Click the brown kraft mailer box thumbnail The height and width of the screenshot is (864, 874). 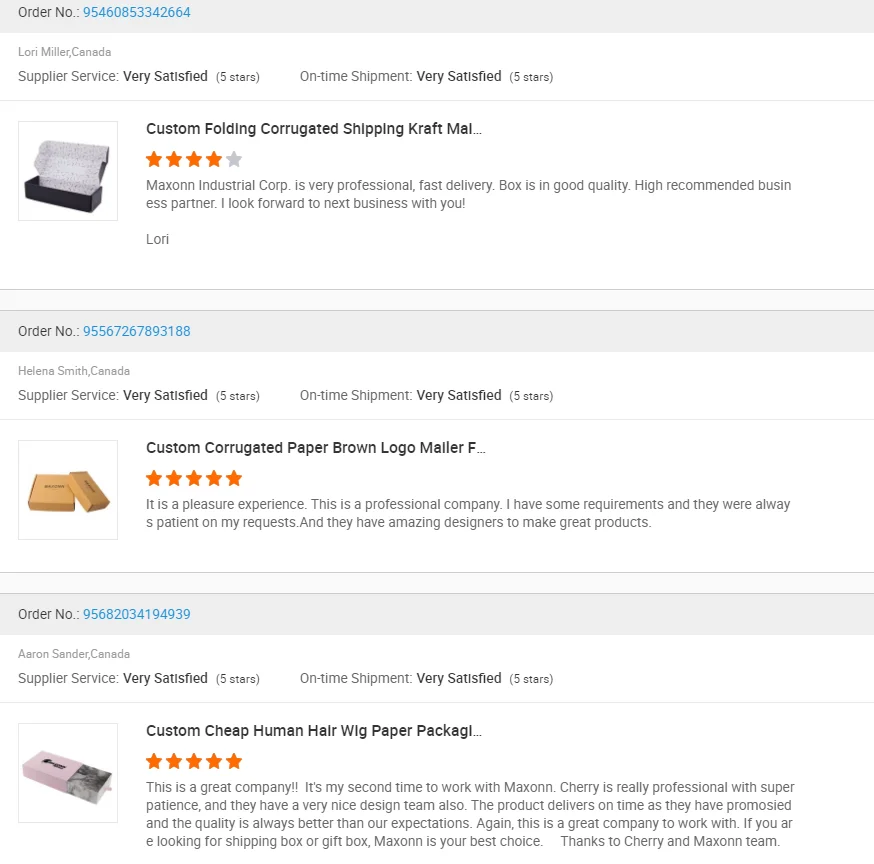(68, 490)
